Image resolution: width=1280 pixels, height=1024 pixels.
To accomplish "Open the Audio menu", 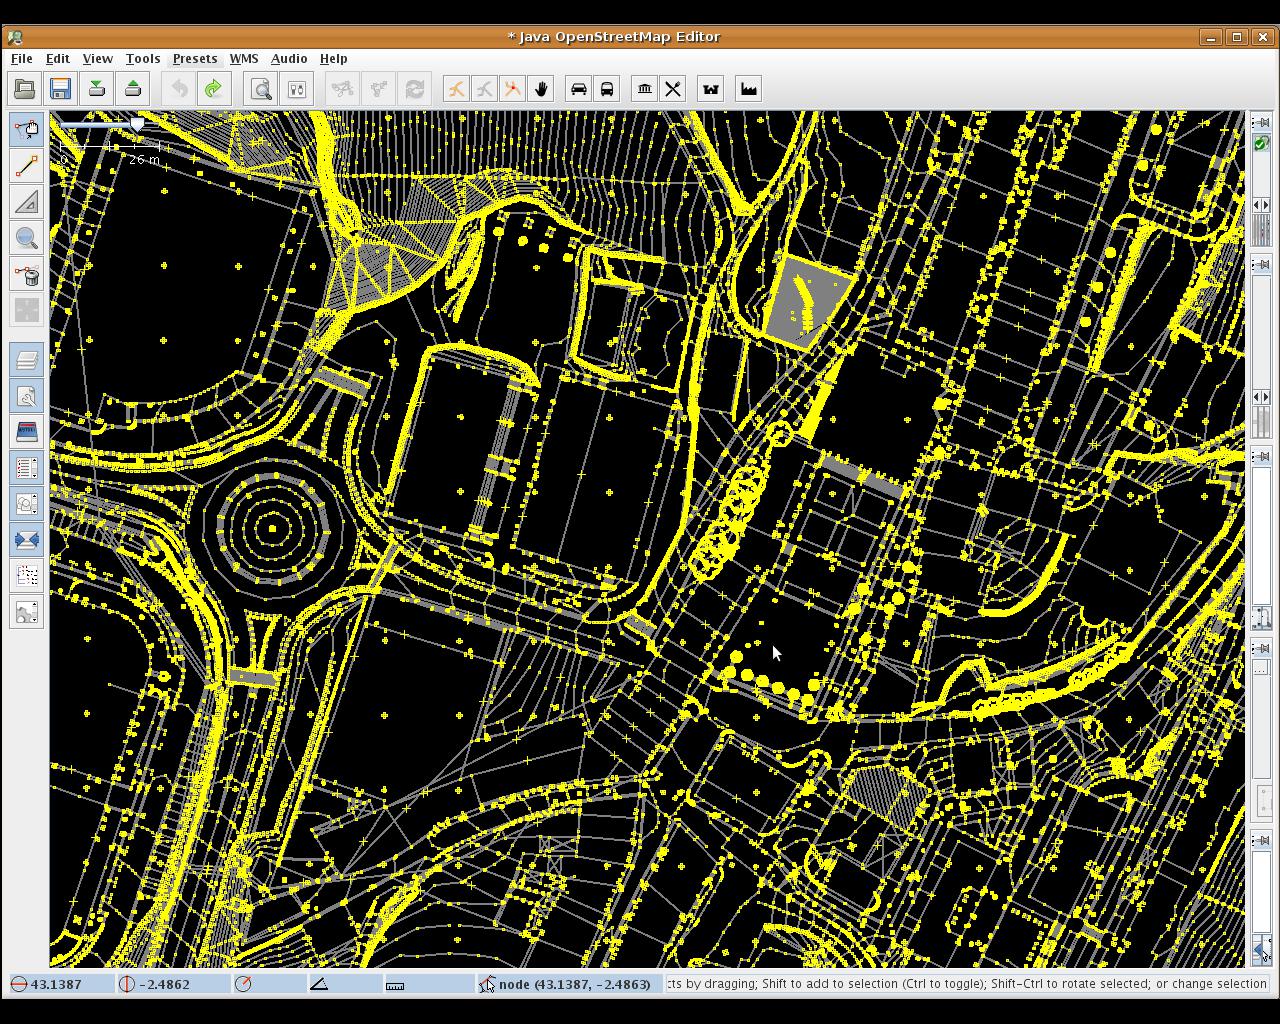I will (289, 59).
